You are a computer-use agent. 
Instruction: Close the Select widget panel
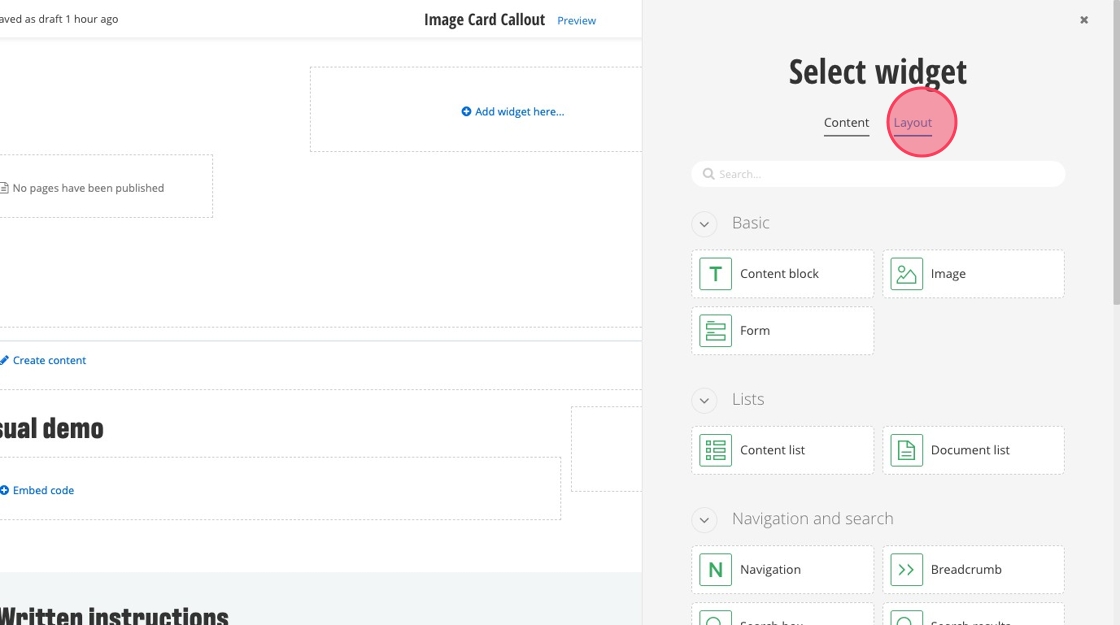pos(1084,20)
